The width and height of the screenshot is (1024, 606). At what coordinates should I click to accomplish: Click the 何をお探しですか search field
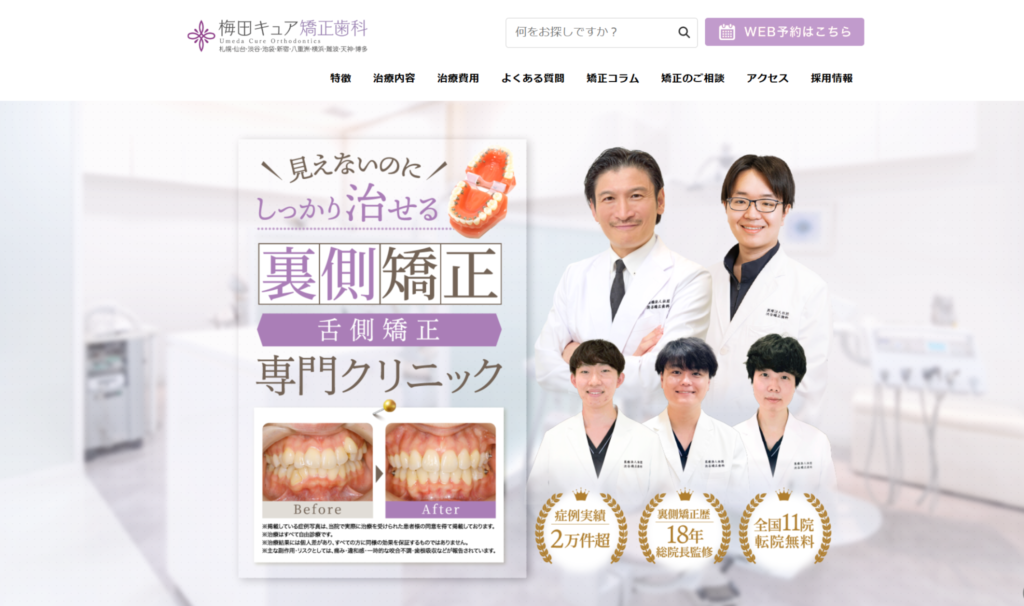point(588,32)
